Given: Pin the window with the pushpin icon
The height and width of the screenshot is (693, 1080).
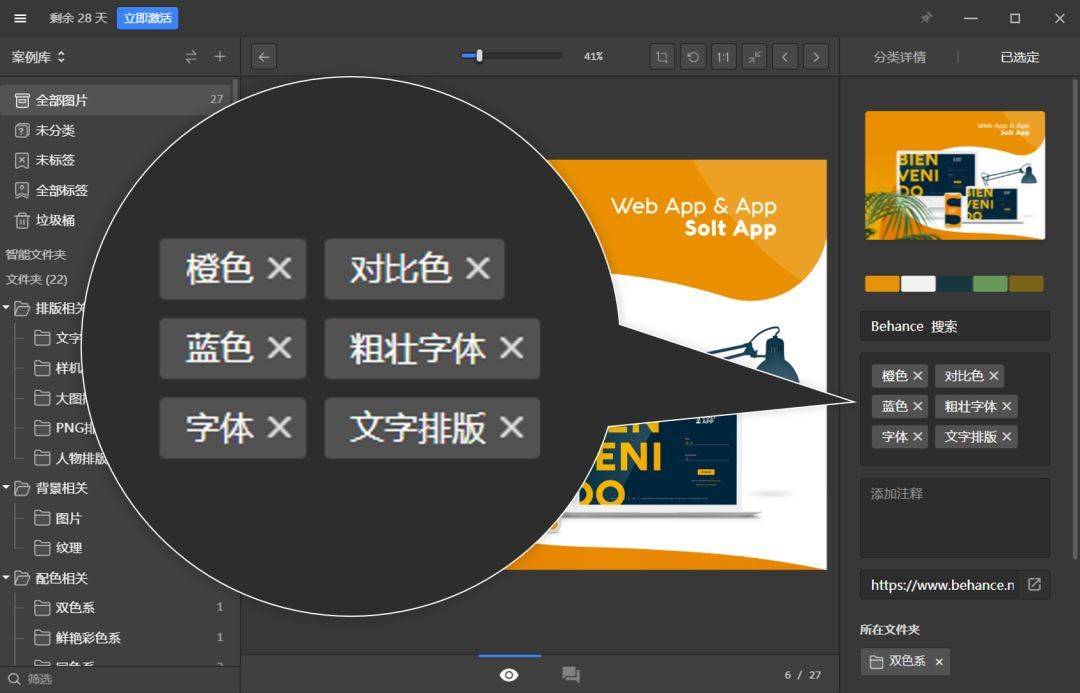Looking at the screenshot, I should (926, 18).
